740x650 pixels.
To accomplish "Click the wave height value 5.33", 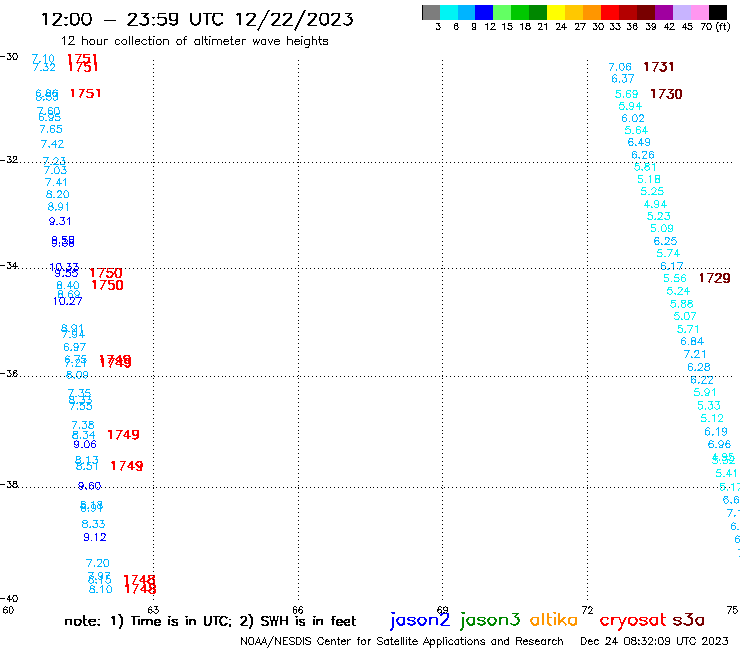I will pyautogui.click(x=709, y=406).
